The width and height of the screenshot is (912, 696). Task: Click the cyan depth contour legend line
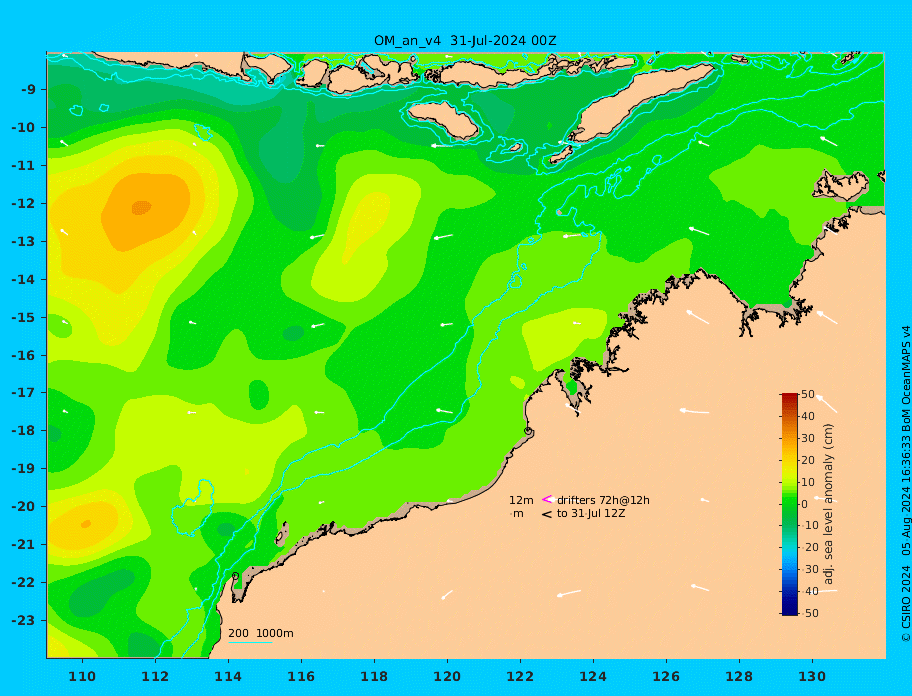click(x=250, y=642)
